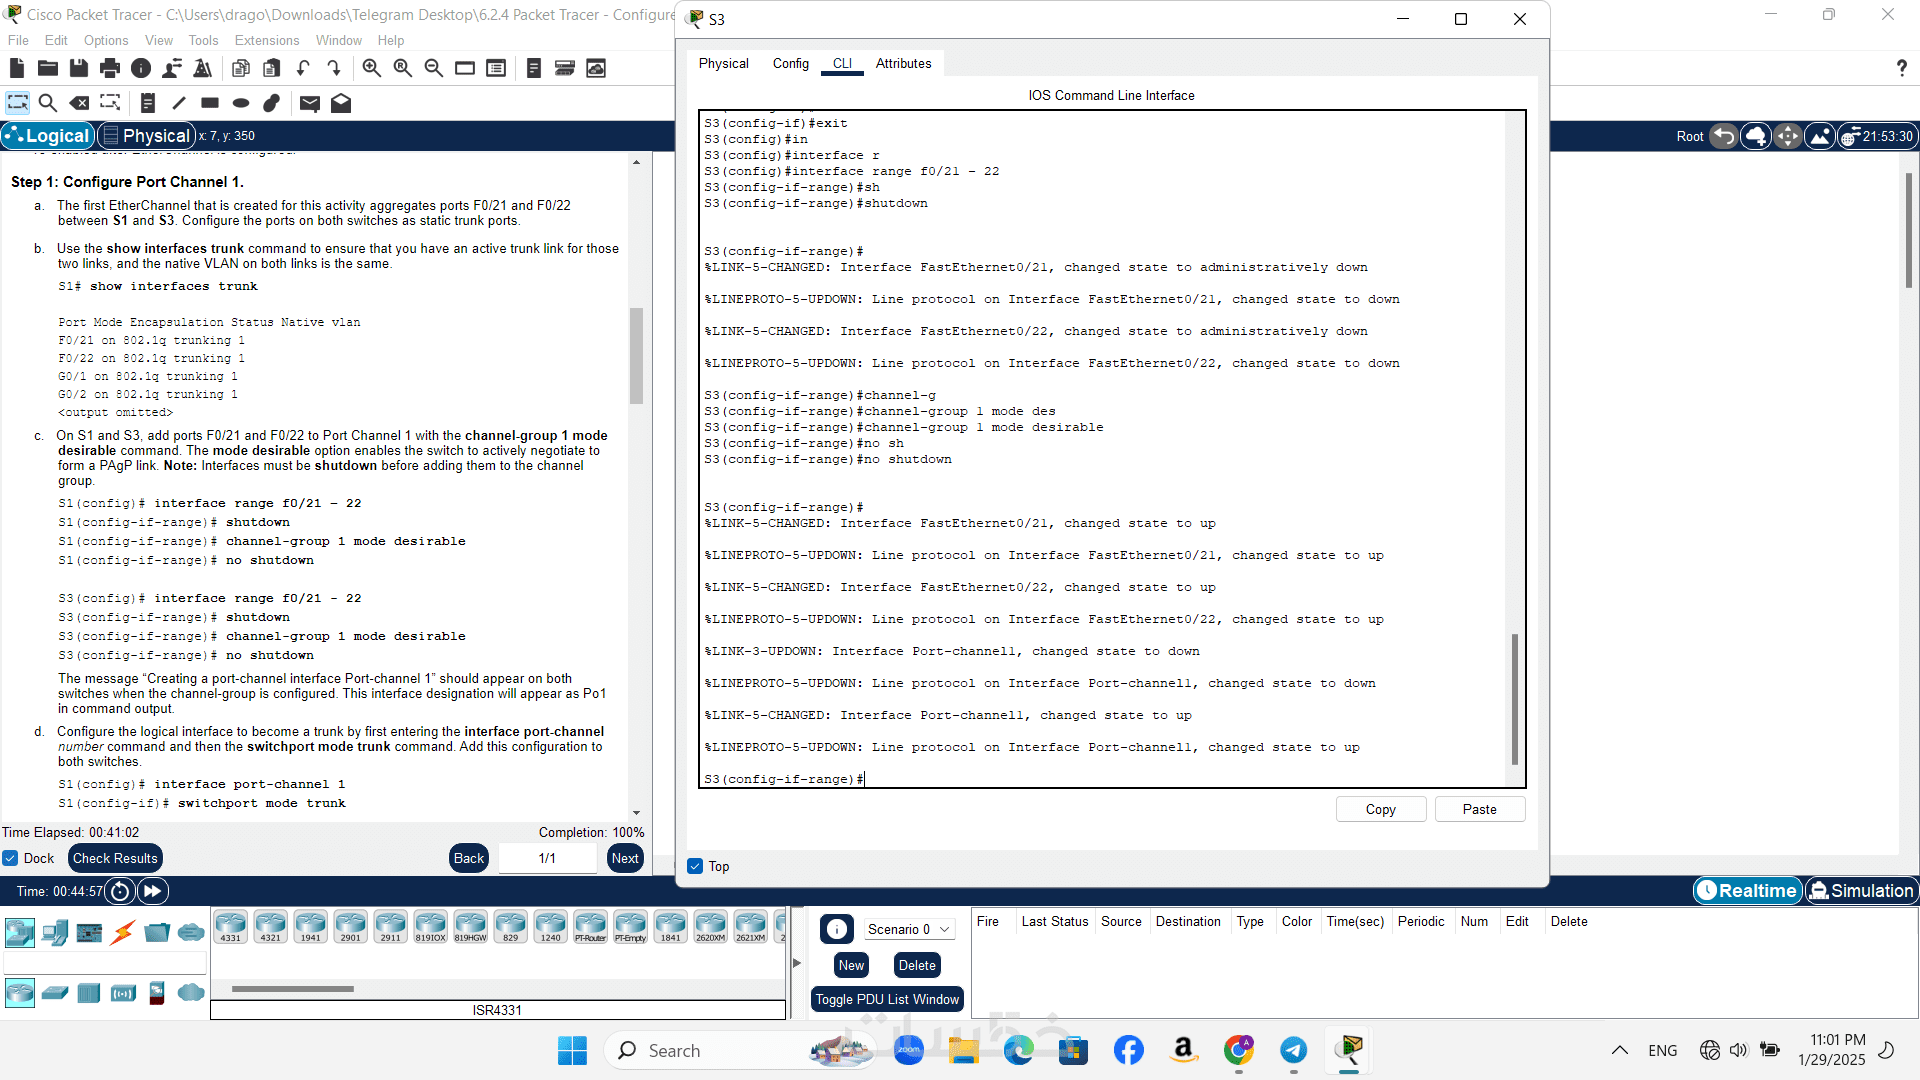Click the Fast Forward Time button
Screen dimensions: 1920x1080
[153, 891]
